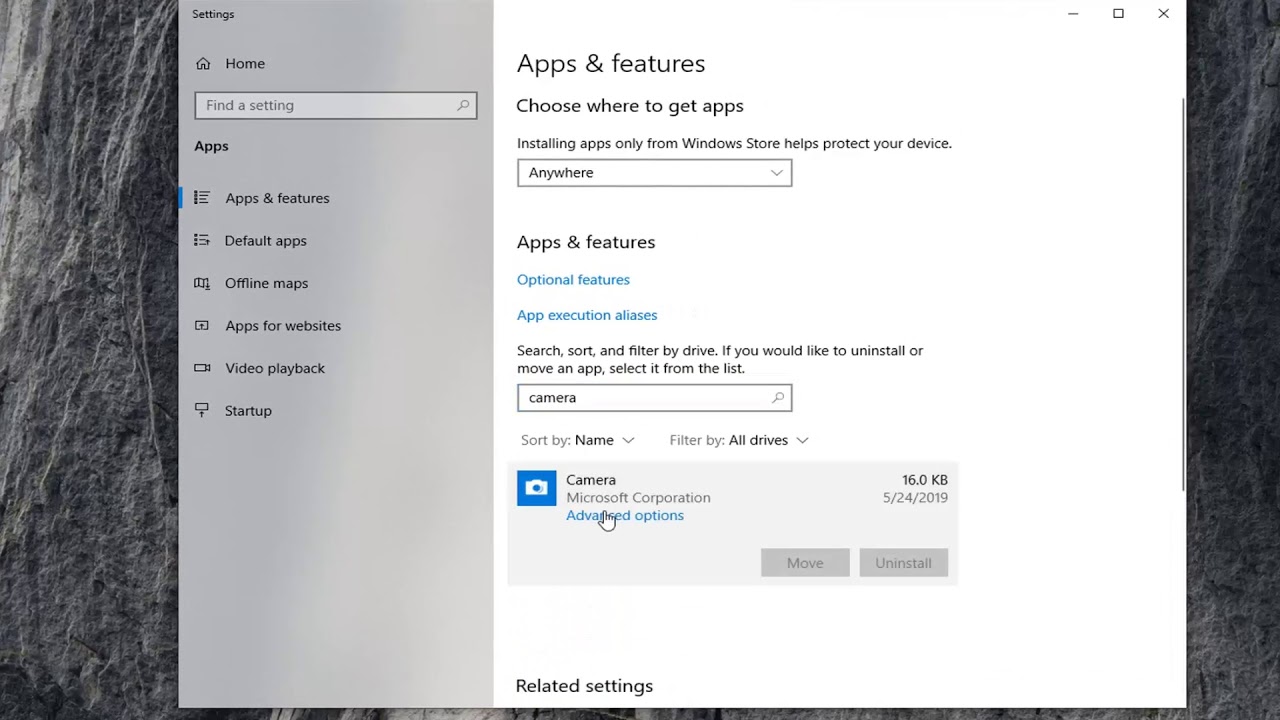Click the Apps & features list icon

pyautogui.click(x=202, y=198)
